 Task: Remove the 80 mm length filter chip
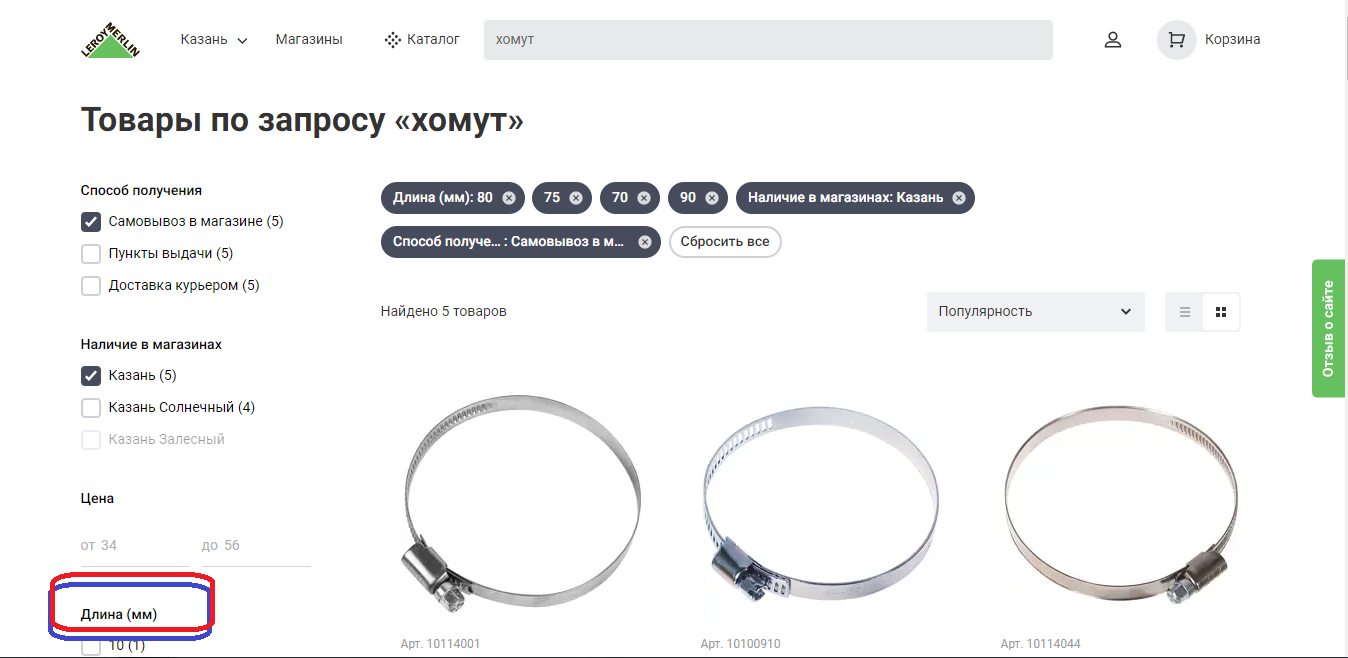click(509, 198)
